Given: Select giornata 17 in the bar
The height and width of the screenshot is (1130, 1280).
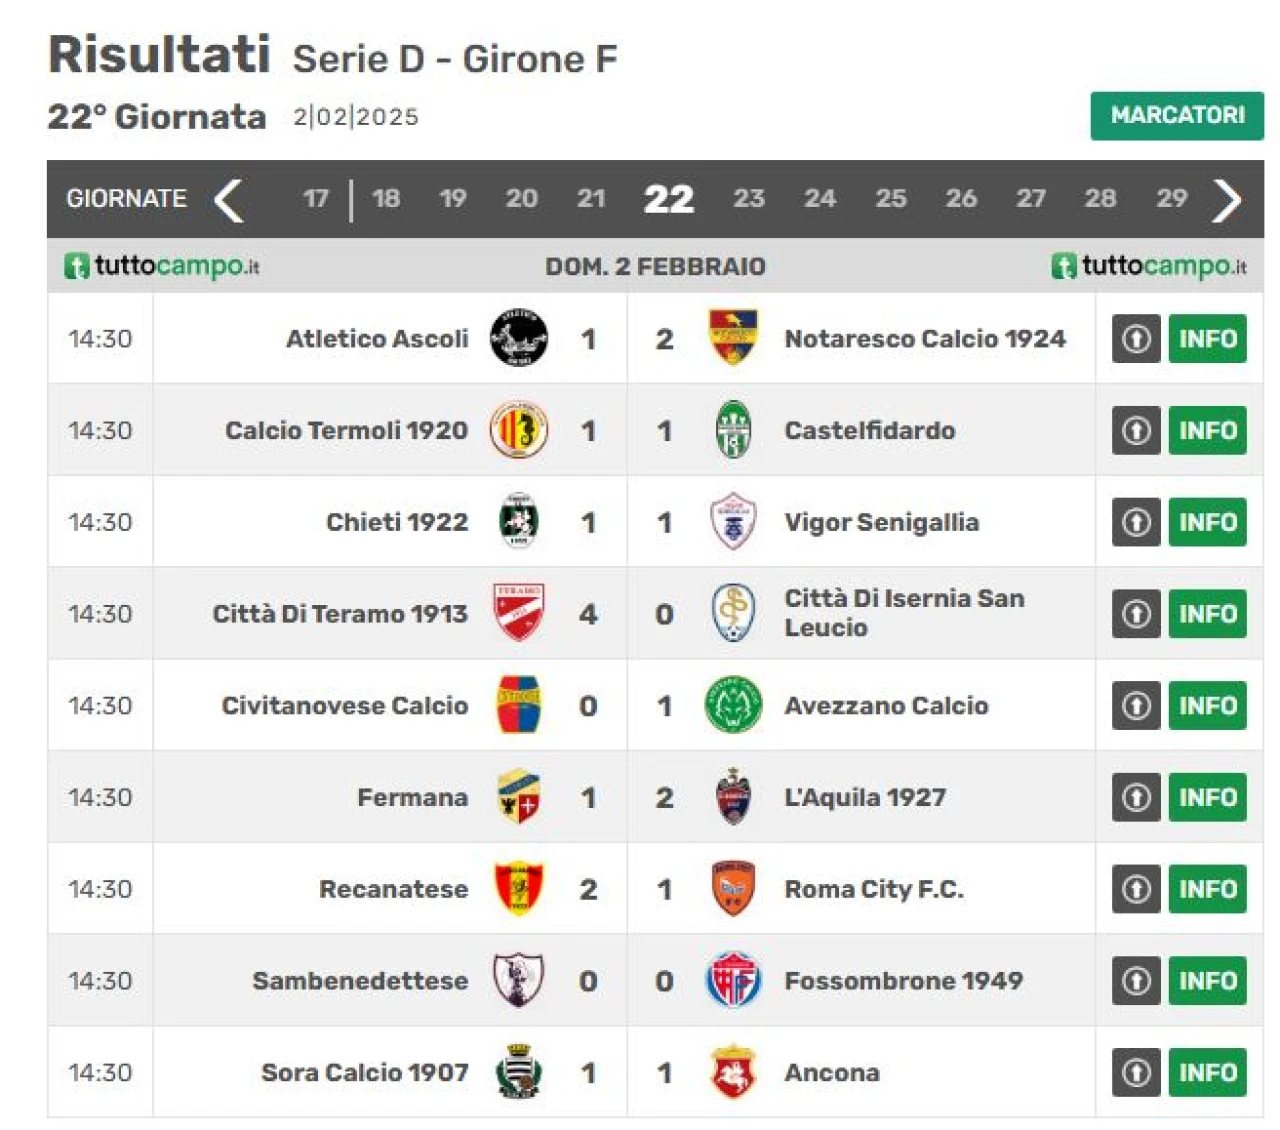Looking at the screenshot, I should [x=316, y=198].
